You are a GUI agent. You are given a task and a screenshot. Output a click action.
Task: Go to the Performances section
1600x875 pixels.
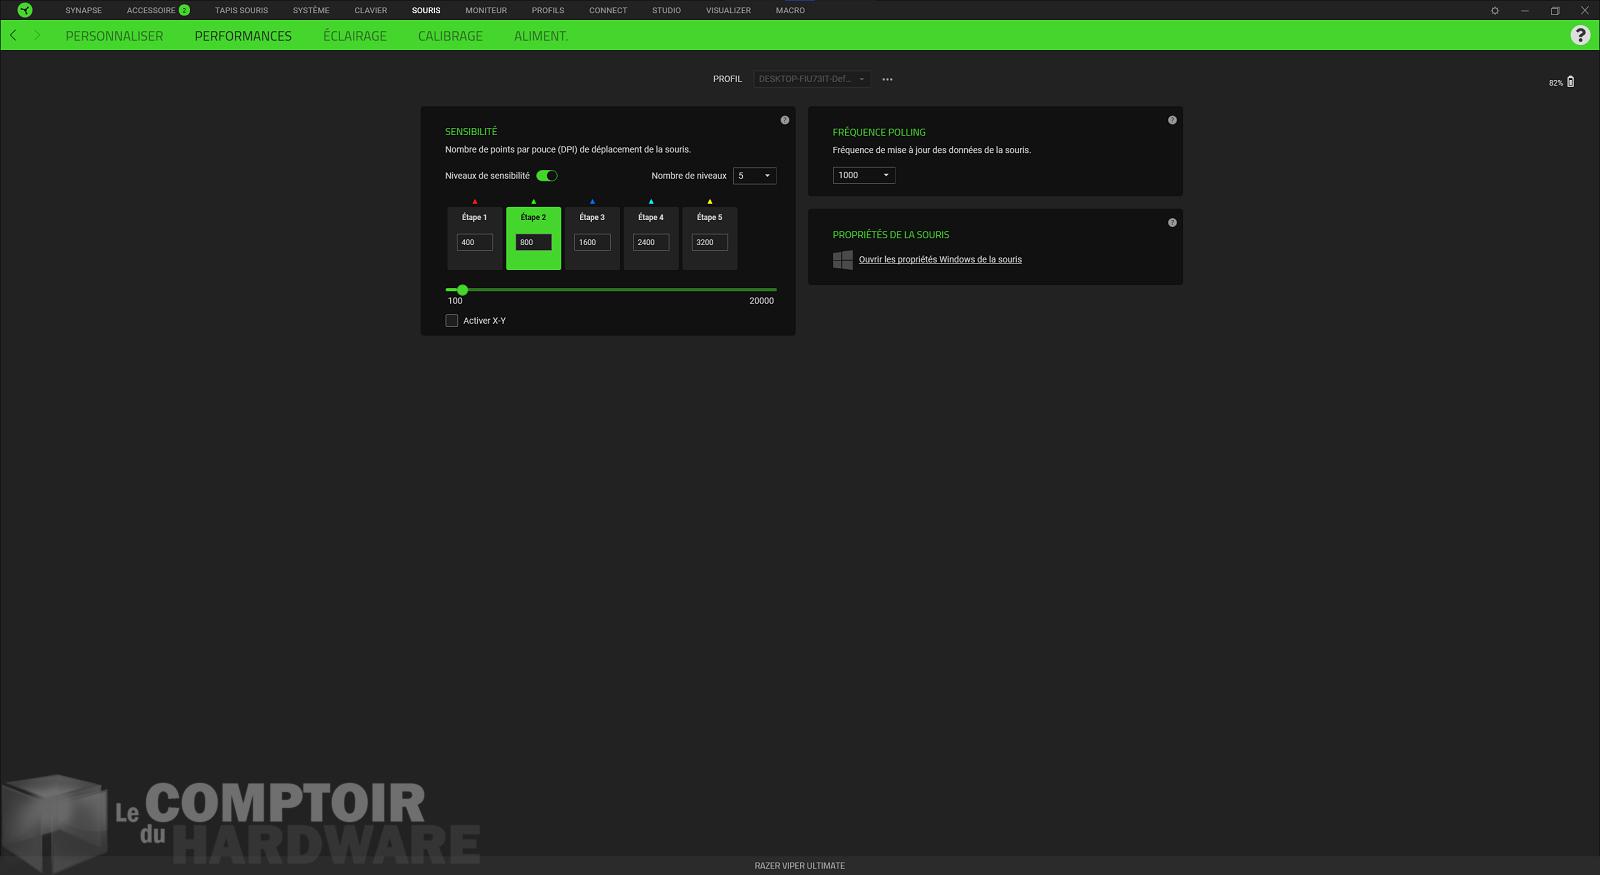click(x=243, y=36)
